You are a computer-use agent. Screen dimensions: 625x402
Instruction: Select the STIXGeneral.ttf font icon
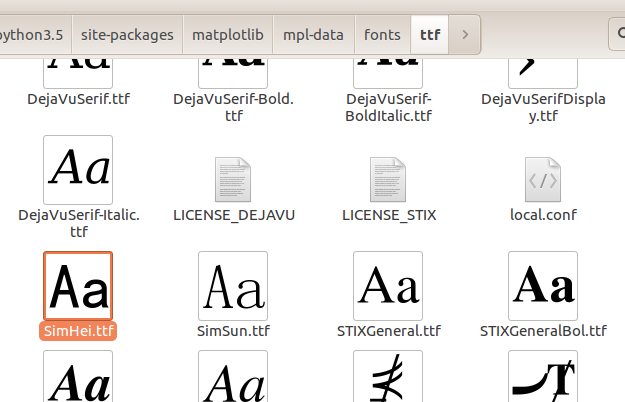388,286
